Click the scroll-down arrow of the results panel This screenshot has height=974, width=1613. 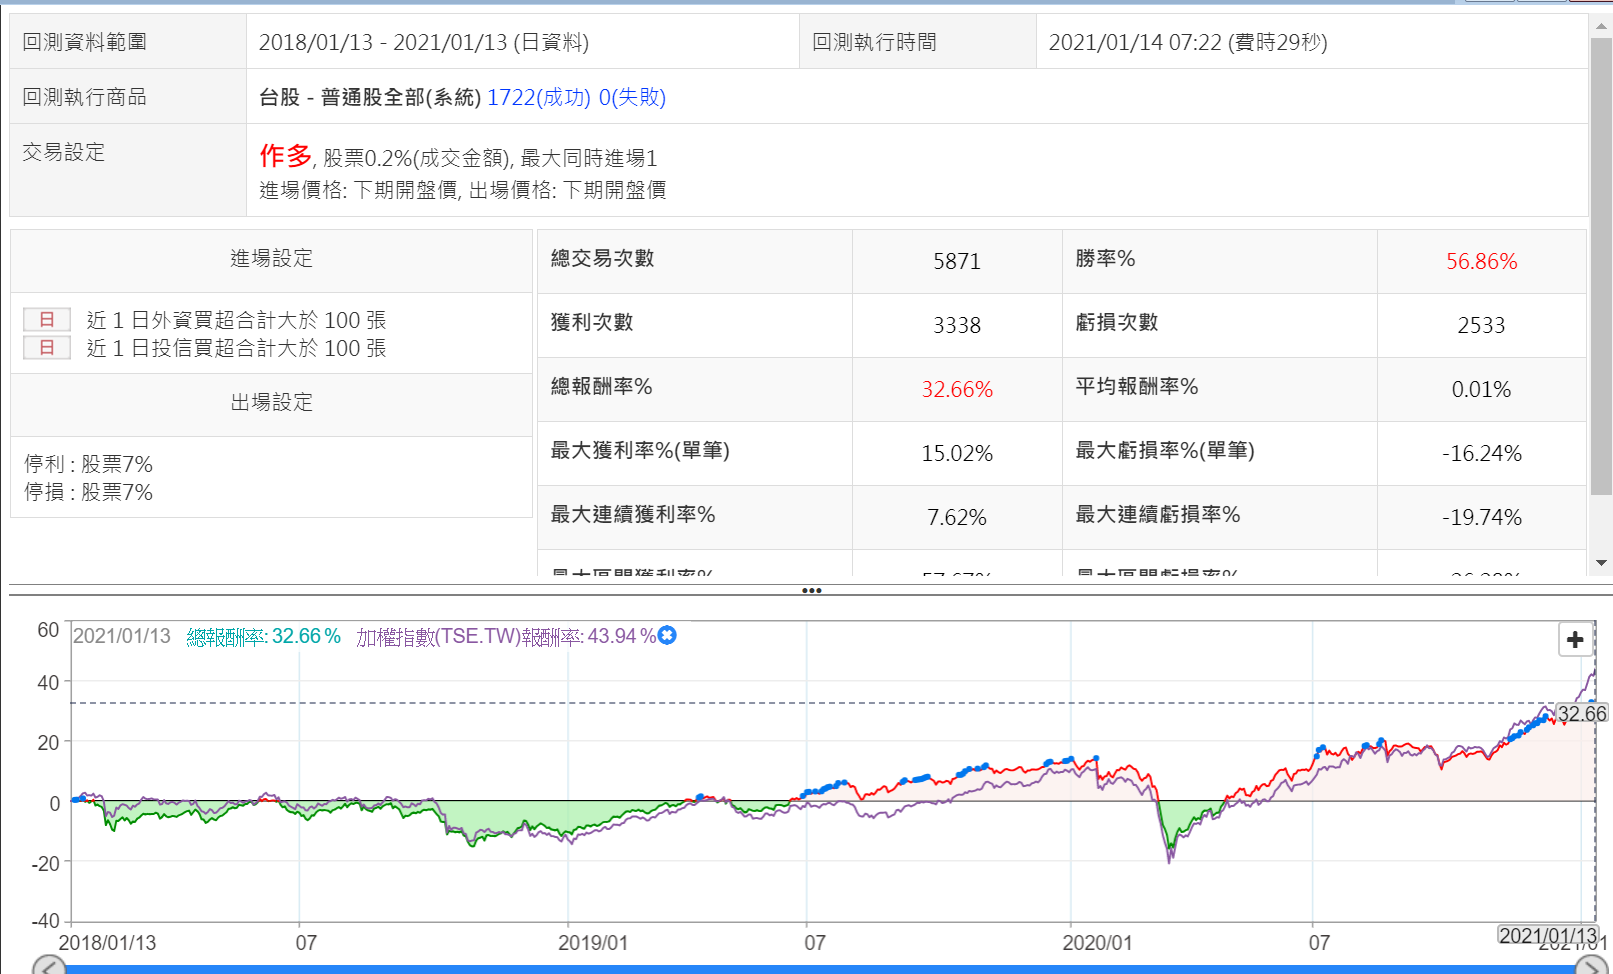(1601, 563)
